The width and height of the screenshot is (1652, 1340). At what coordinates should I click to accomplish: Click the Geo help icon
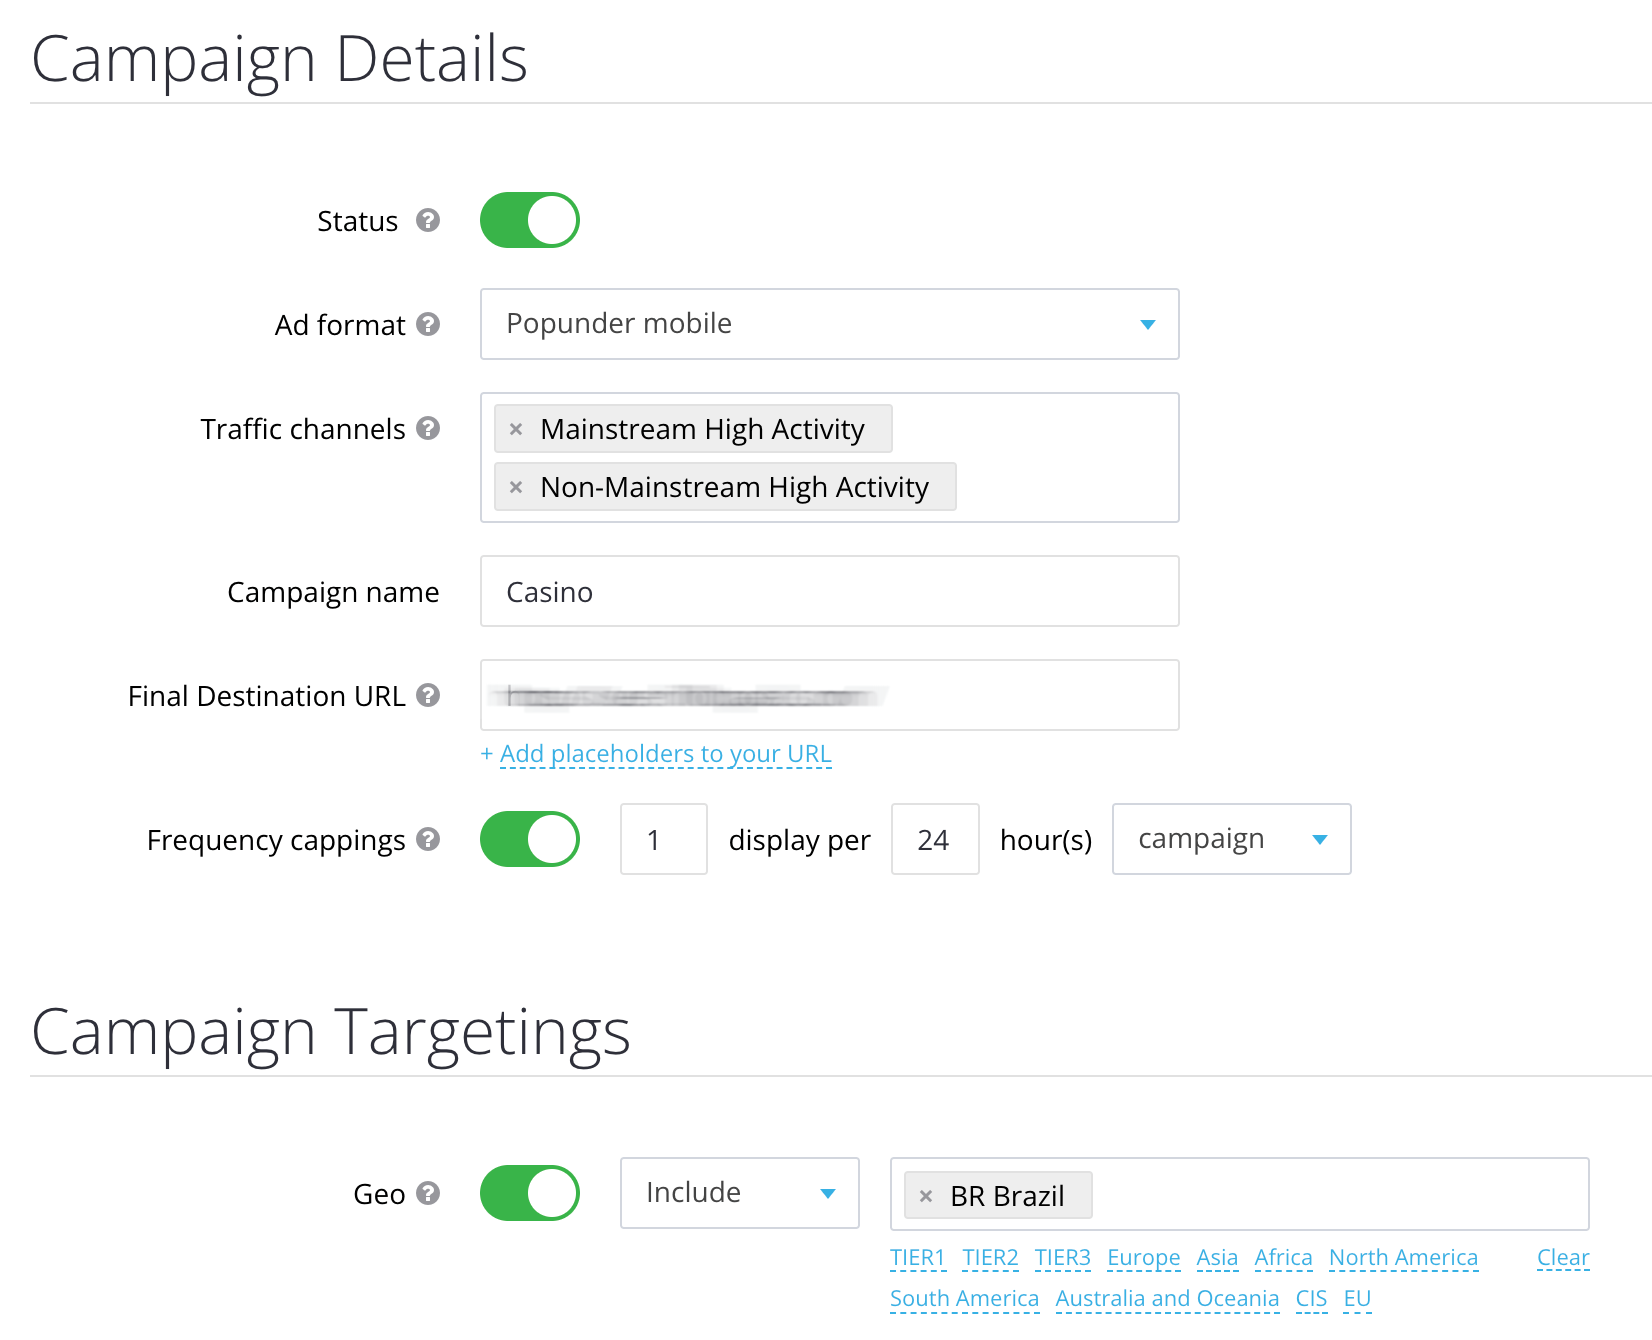(x=428, y=1193)
